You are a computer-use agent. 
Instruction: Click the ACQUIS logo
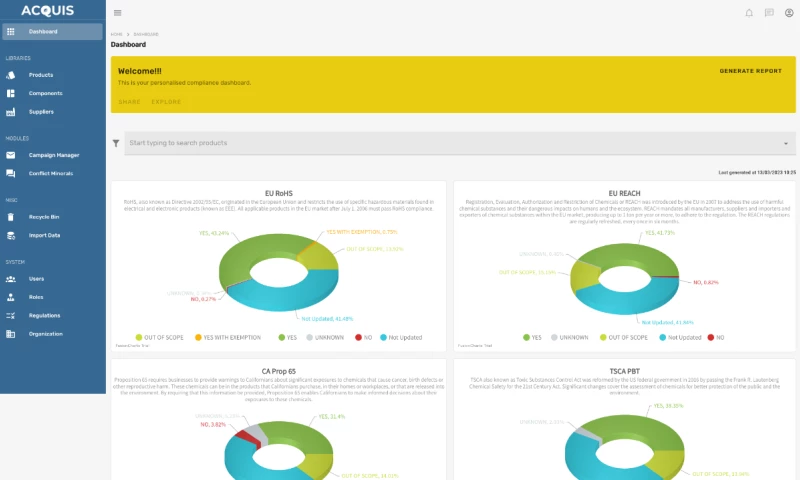click(x=47, y=10)
